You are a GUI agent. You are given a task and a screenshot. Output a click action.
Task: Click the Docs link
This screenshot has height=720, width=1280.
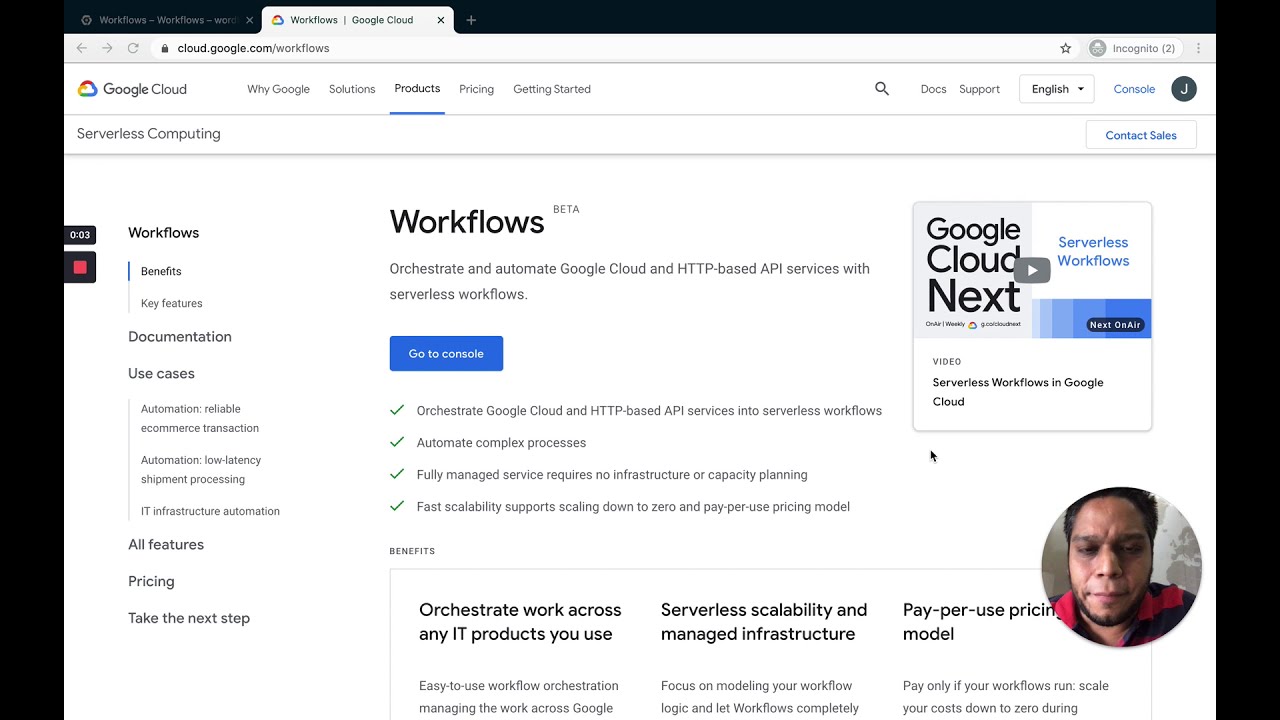tap(933, 89)
